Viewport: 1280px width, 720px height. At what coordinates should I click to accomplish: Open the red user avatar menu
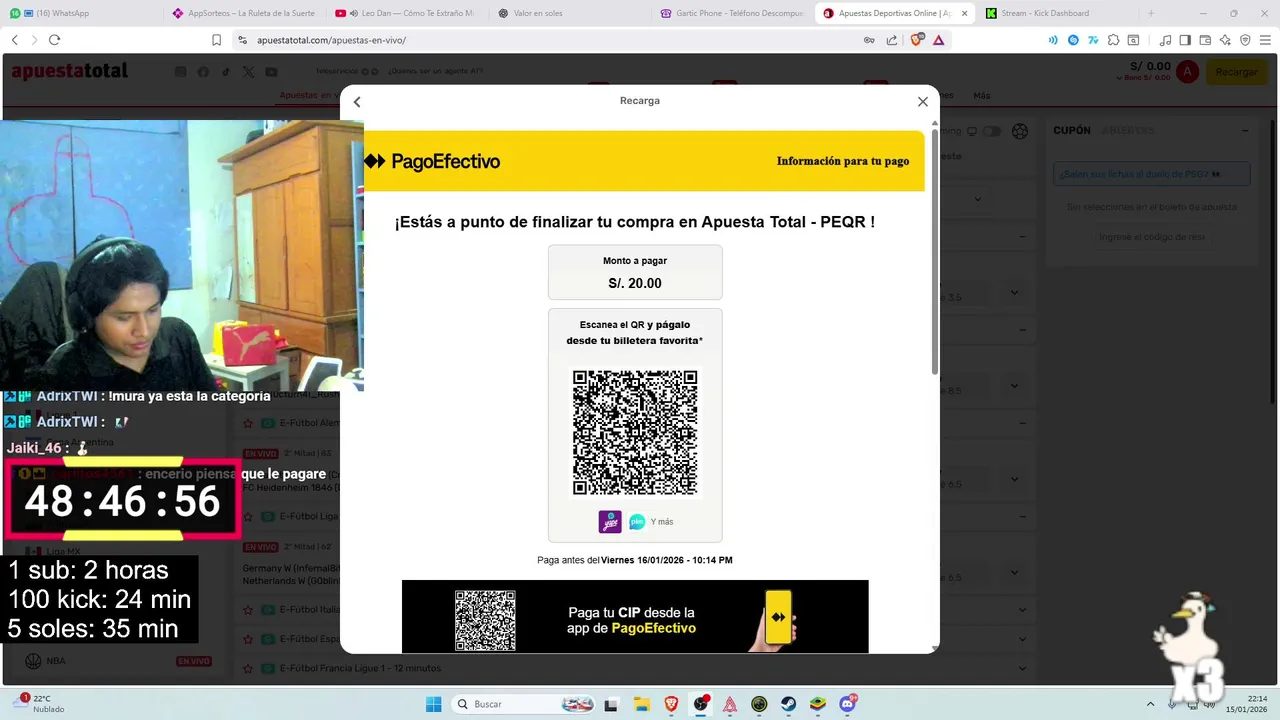tap(1187, 72)
